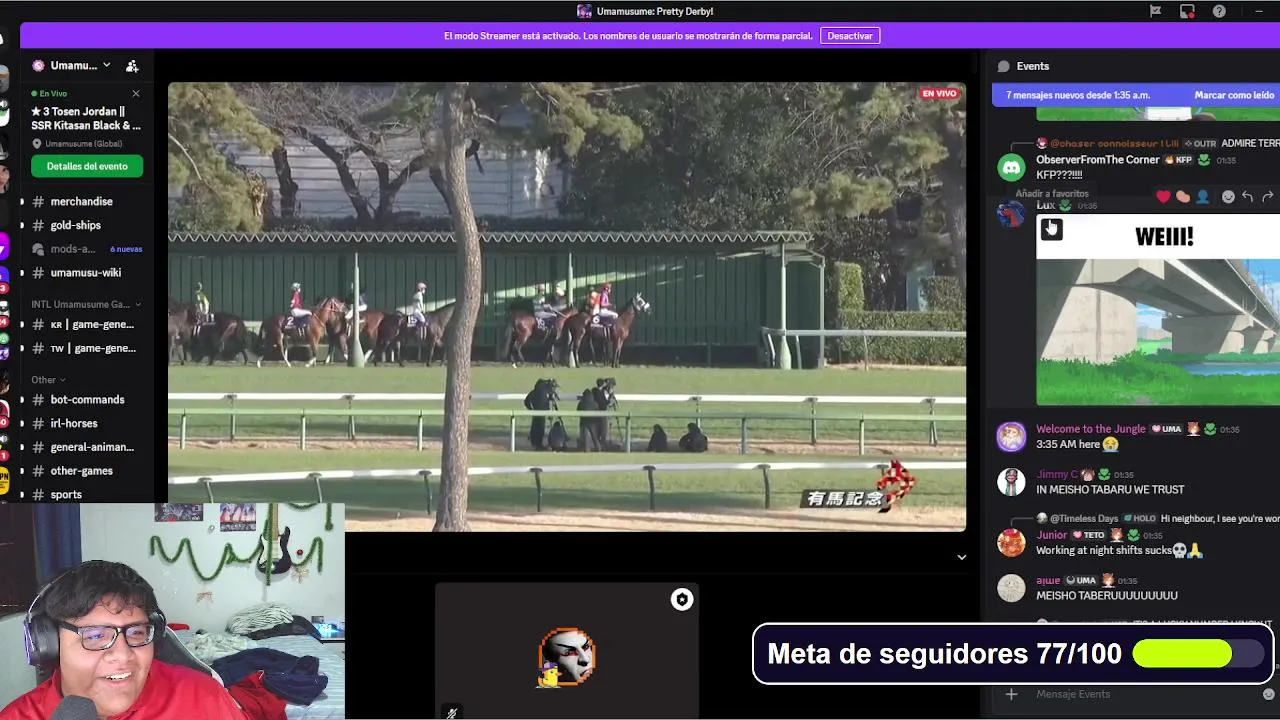Click the reply arrow on hovered message
Screen dimensions: 1280x720
point(1247,197)
